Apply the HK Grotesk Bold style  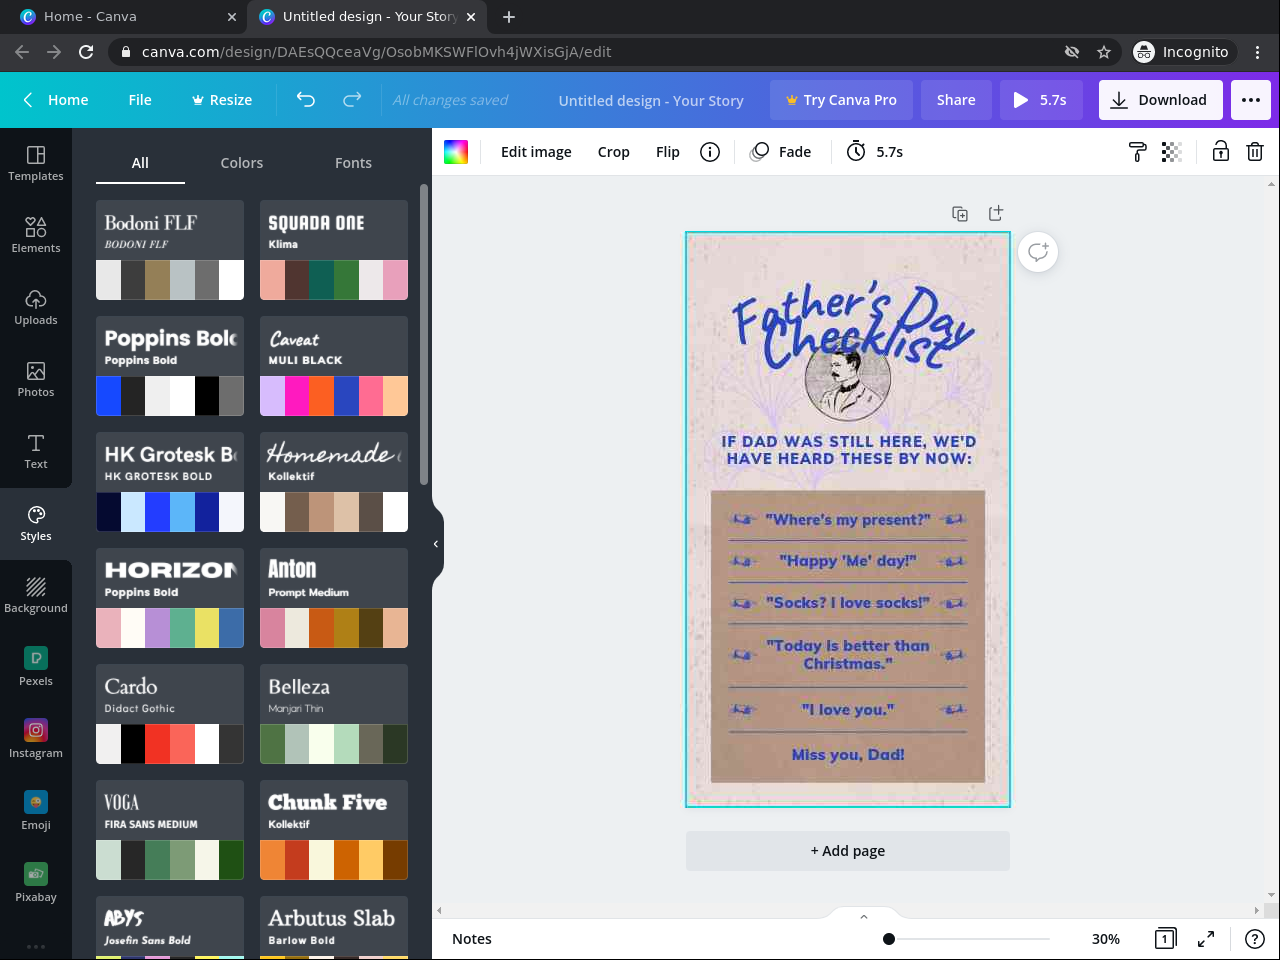[170, 482]
